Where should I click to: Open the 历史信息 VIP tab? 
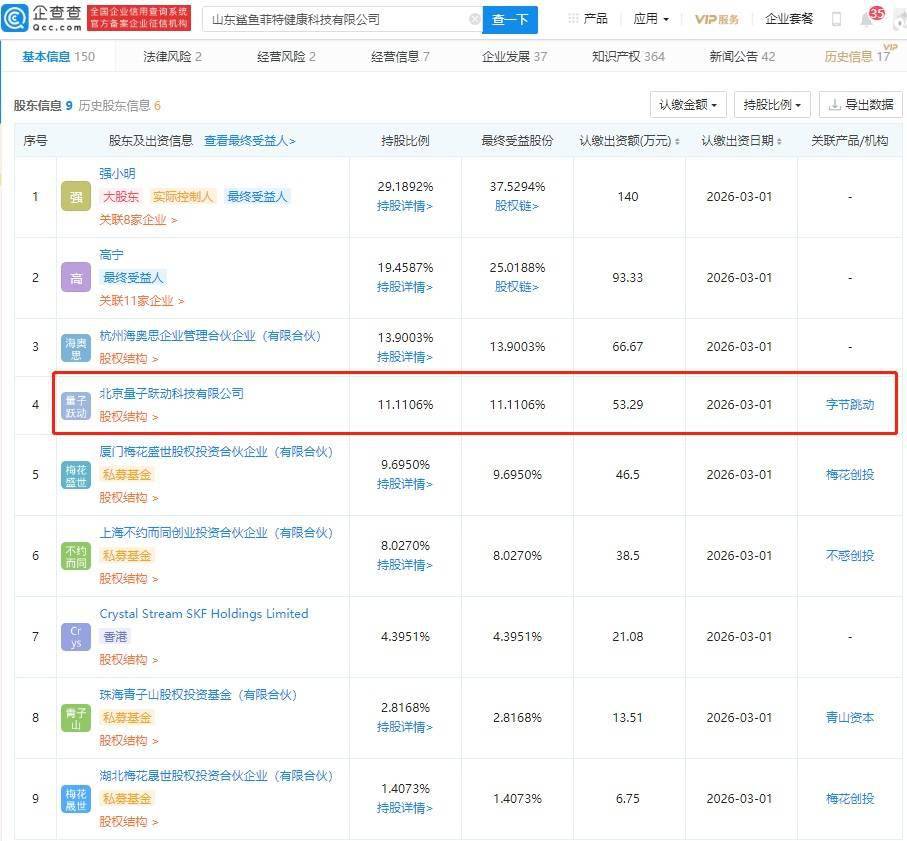(x=858, y=56)
